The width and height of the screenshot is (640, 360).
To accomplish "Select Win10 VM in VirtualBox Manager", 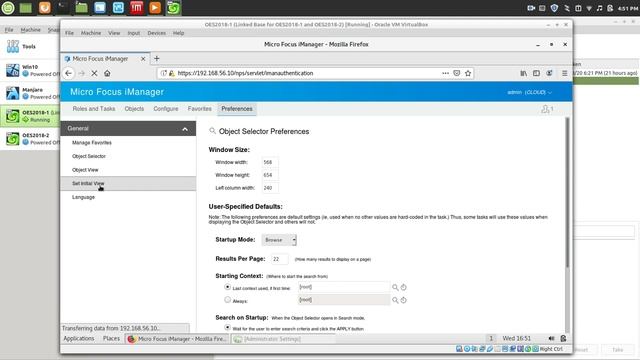I will 30,70.
